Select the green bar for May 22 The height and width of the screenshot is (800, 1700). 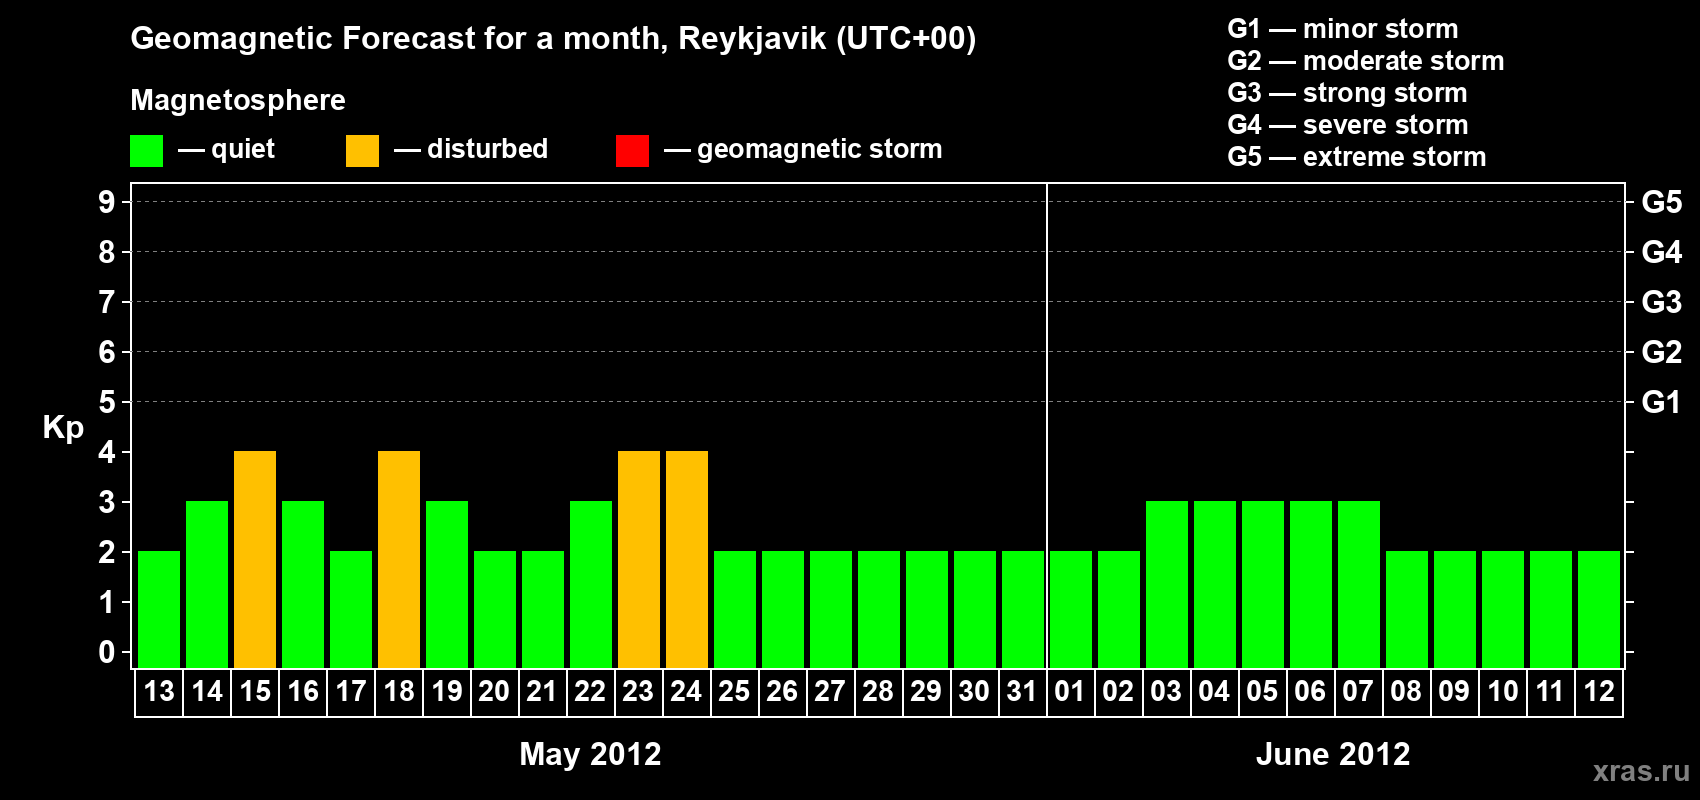pyautogui.click(x=591, y=585)
